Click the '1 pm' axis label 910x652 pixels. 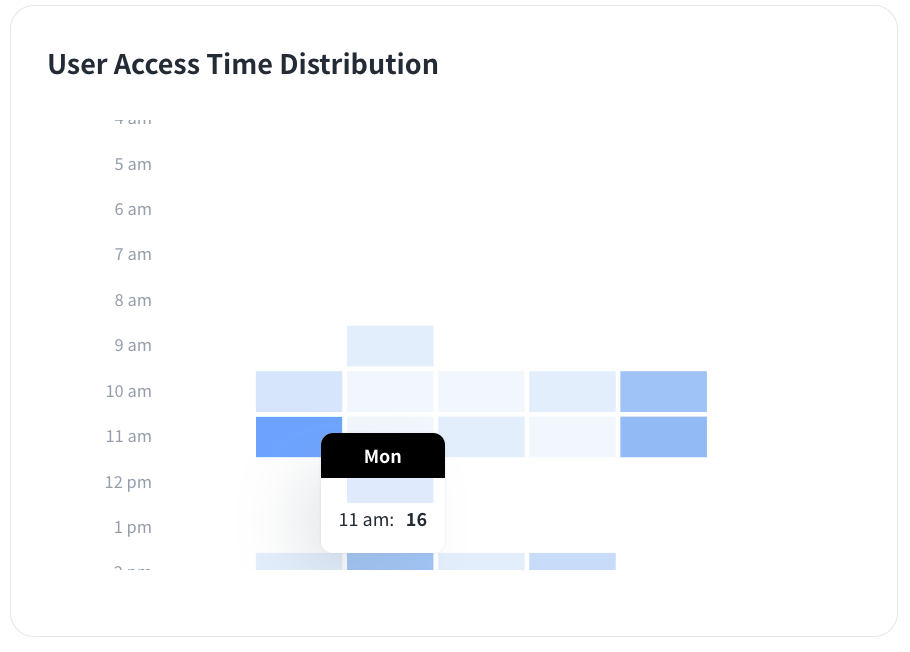133,527
